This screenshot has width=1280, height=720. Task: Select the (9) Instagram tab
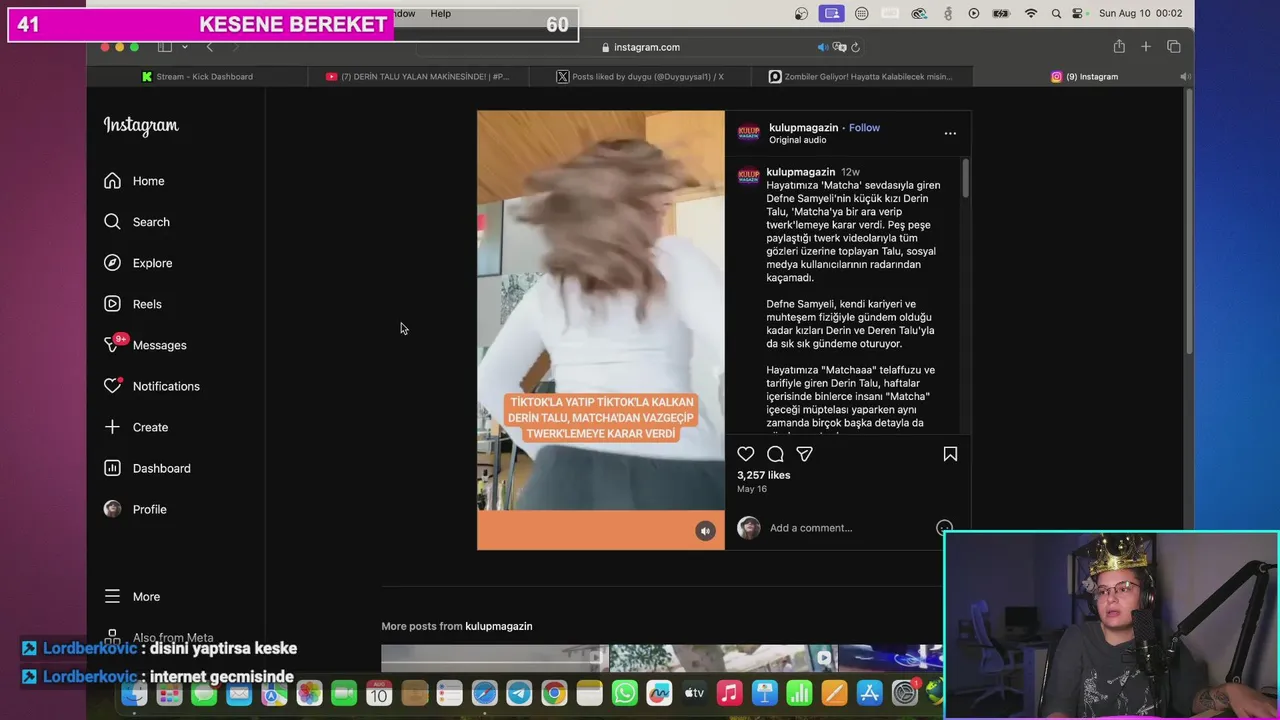[x=1084, y=76]
